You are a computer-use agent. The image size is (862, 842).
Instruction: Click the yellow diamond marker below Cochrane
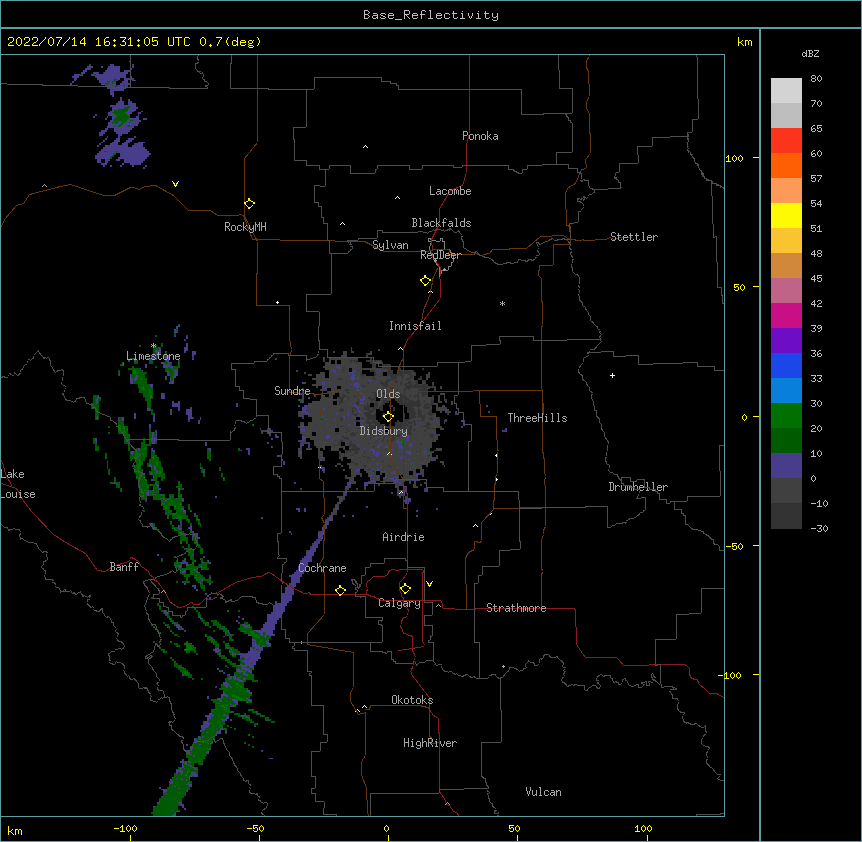(x=340, y=590)
